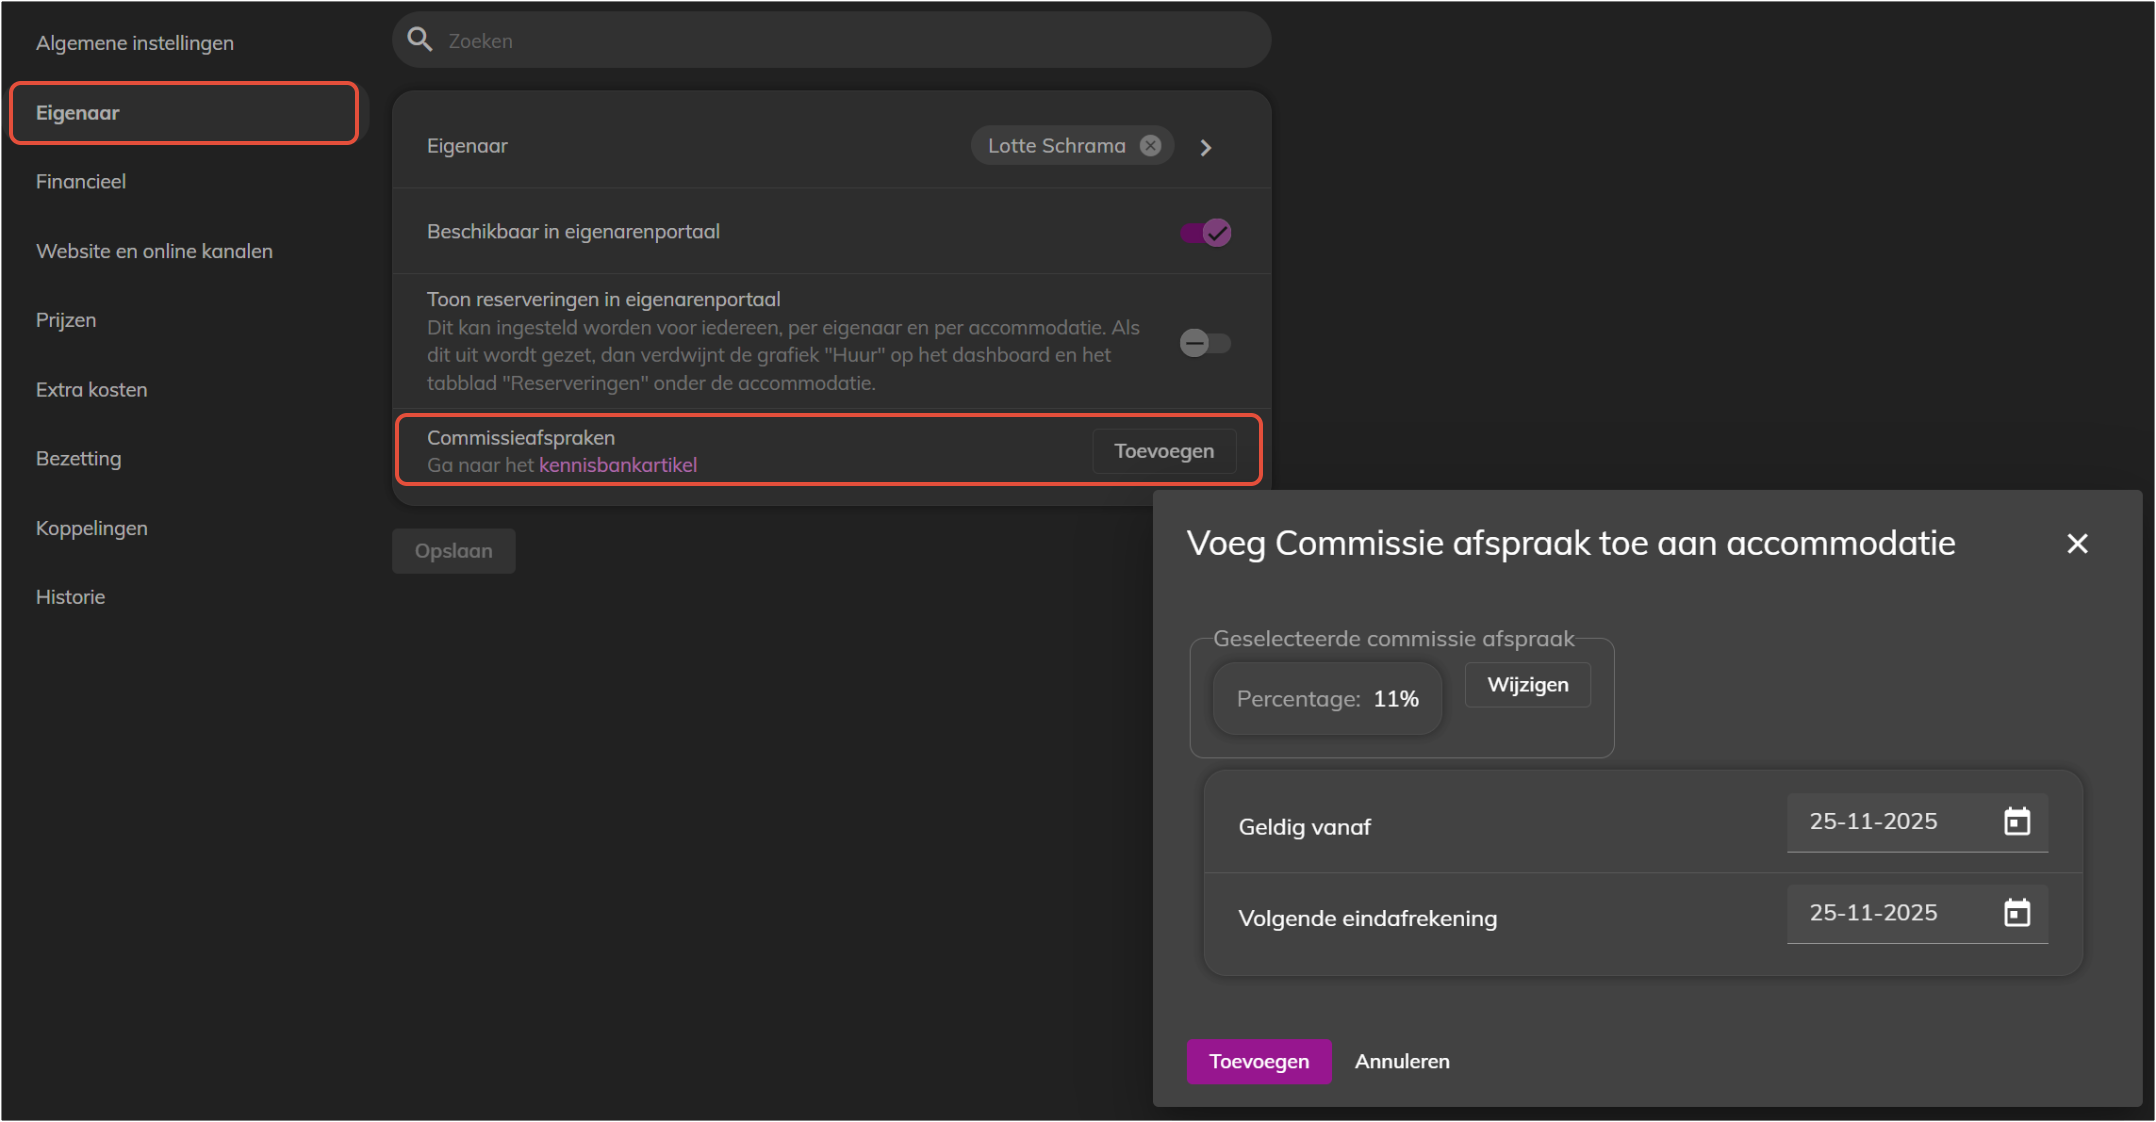The height and width of the screenshot is (1122, 2156).
Task: Cancel the dialog with Annuleren
Action: [1401, 1061]
